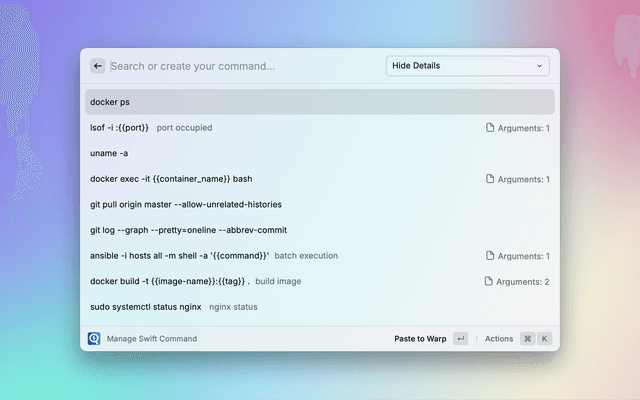Screen dimensions: 640x400
Task: Open the Actions menu
Action: point(499,339)
